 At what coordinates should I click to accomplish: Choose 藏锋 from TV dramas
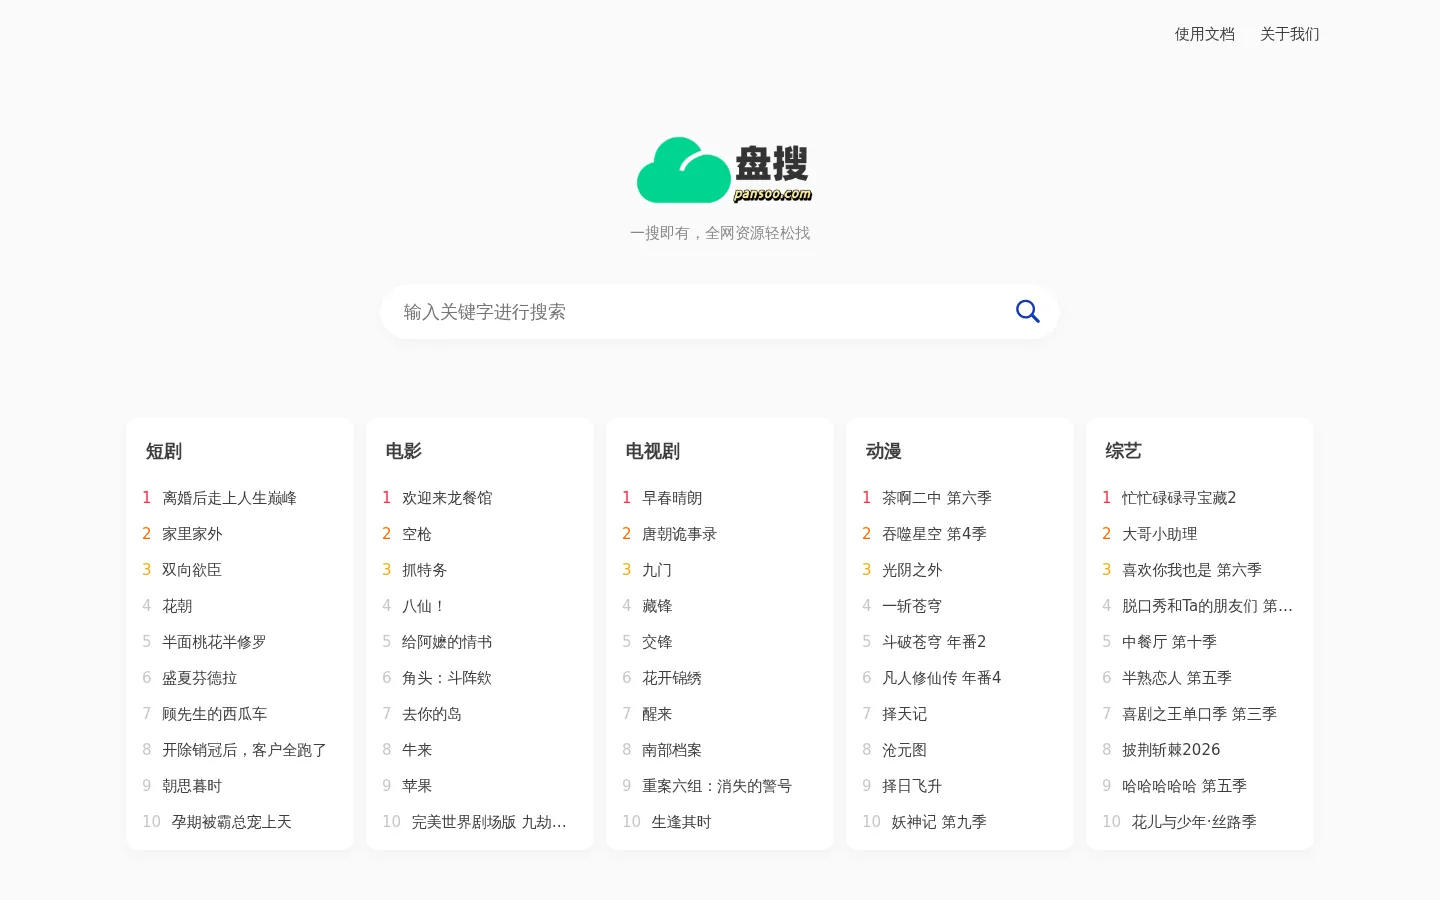[x=657, y=606]
